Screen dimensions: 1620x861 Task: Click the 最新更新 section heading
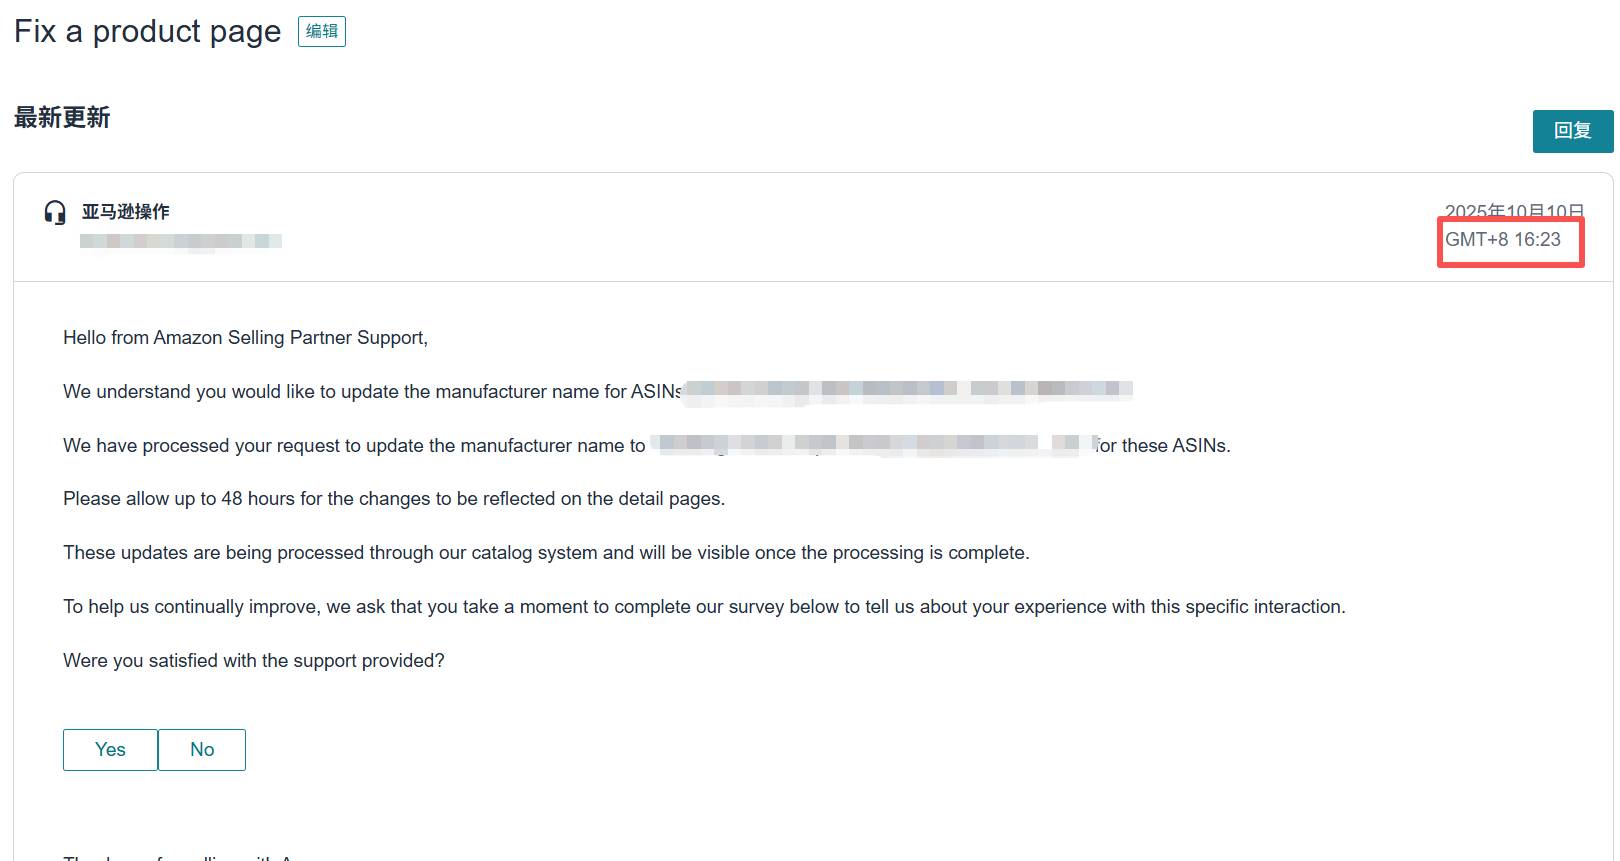tap(62, 118)
